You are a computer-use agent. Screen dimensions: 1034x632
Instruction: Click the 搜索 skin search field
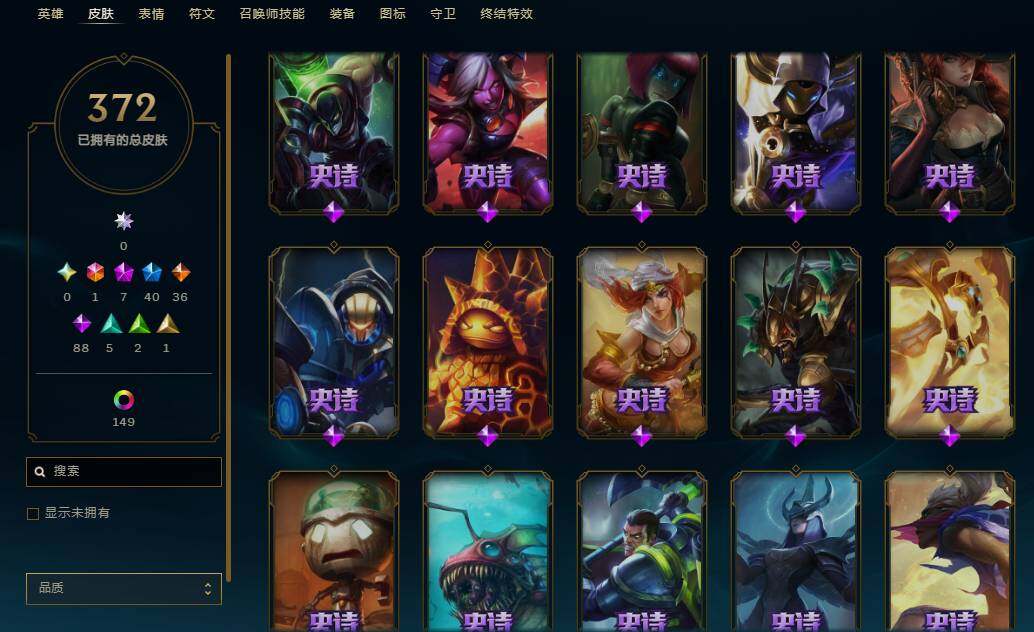click(x=124, y=472)
